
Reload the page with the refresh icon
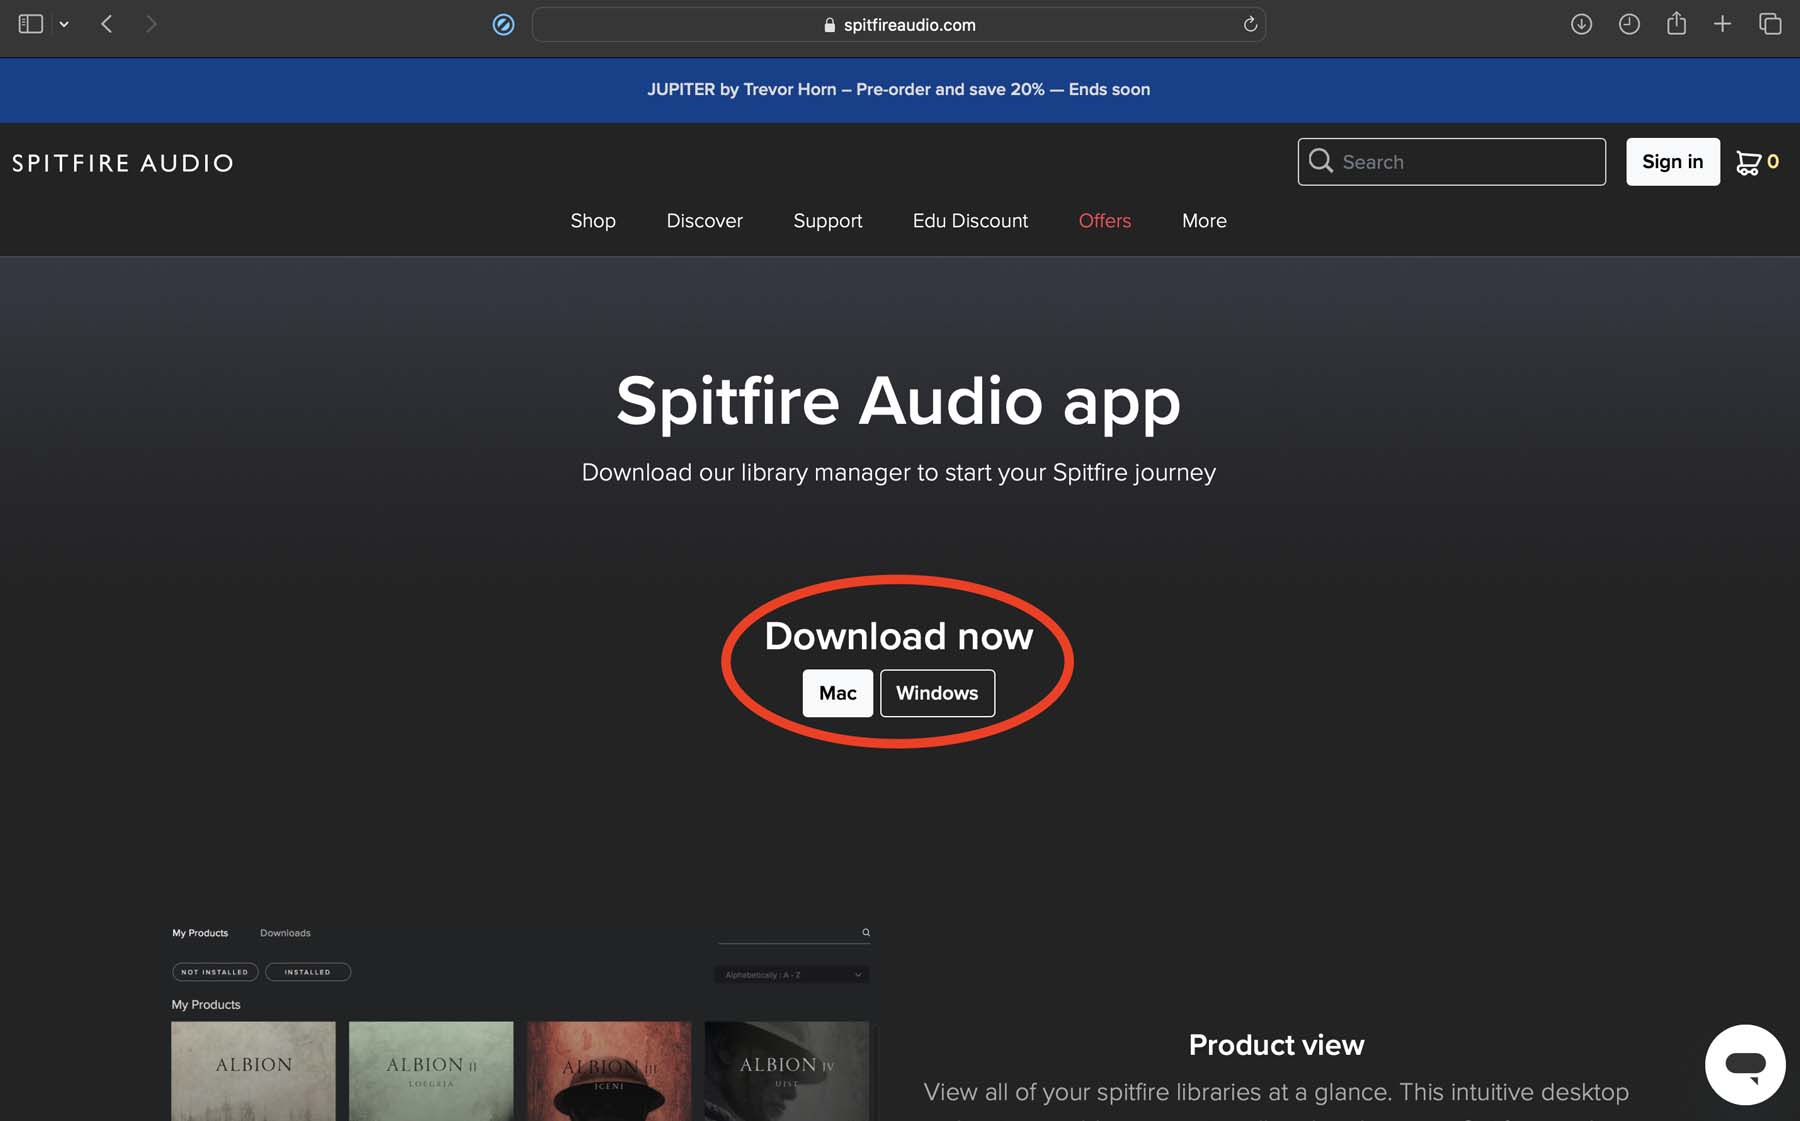coord(1250,24)
